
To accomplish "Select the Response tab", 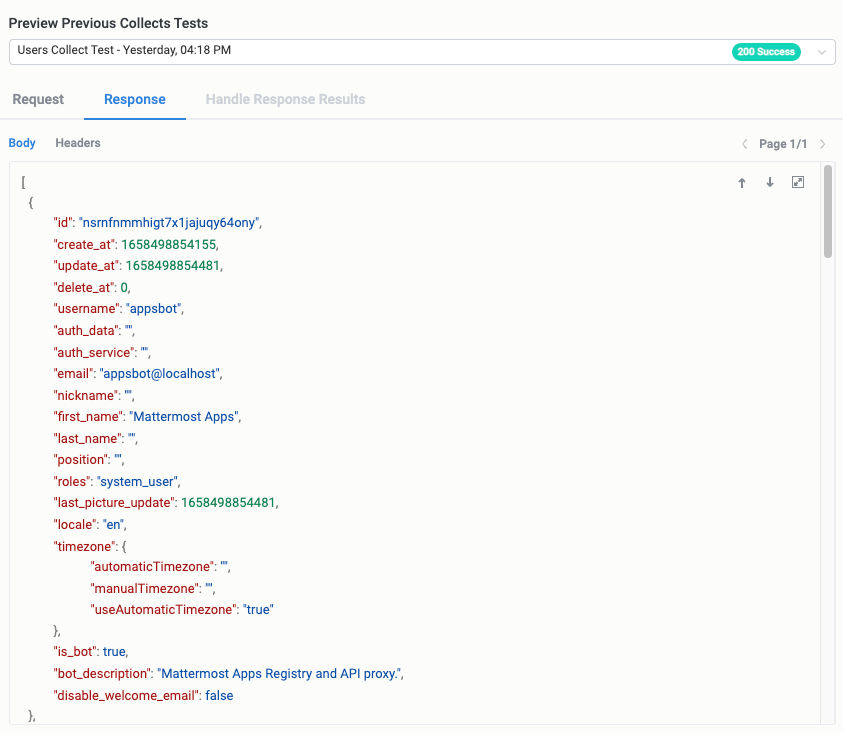I will [135, 99].
